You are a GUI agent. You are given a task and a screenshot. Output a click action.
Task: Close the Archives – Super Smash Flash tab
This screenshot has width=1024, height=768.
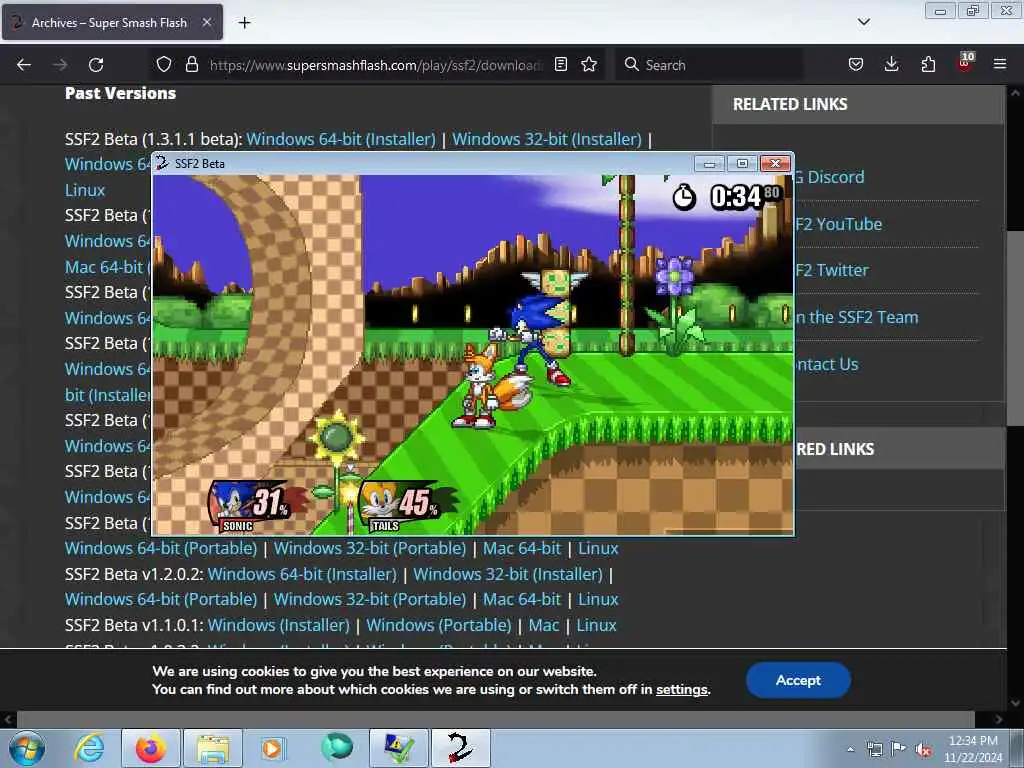(206, 22)
